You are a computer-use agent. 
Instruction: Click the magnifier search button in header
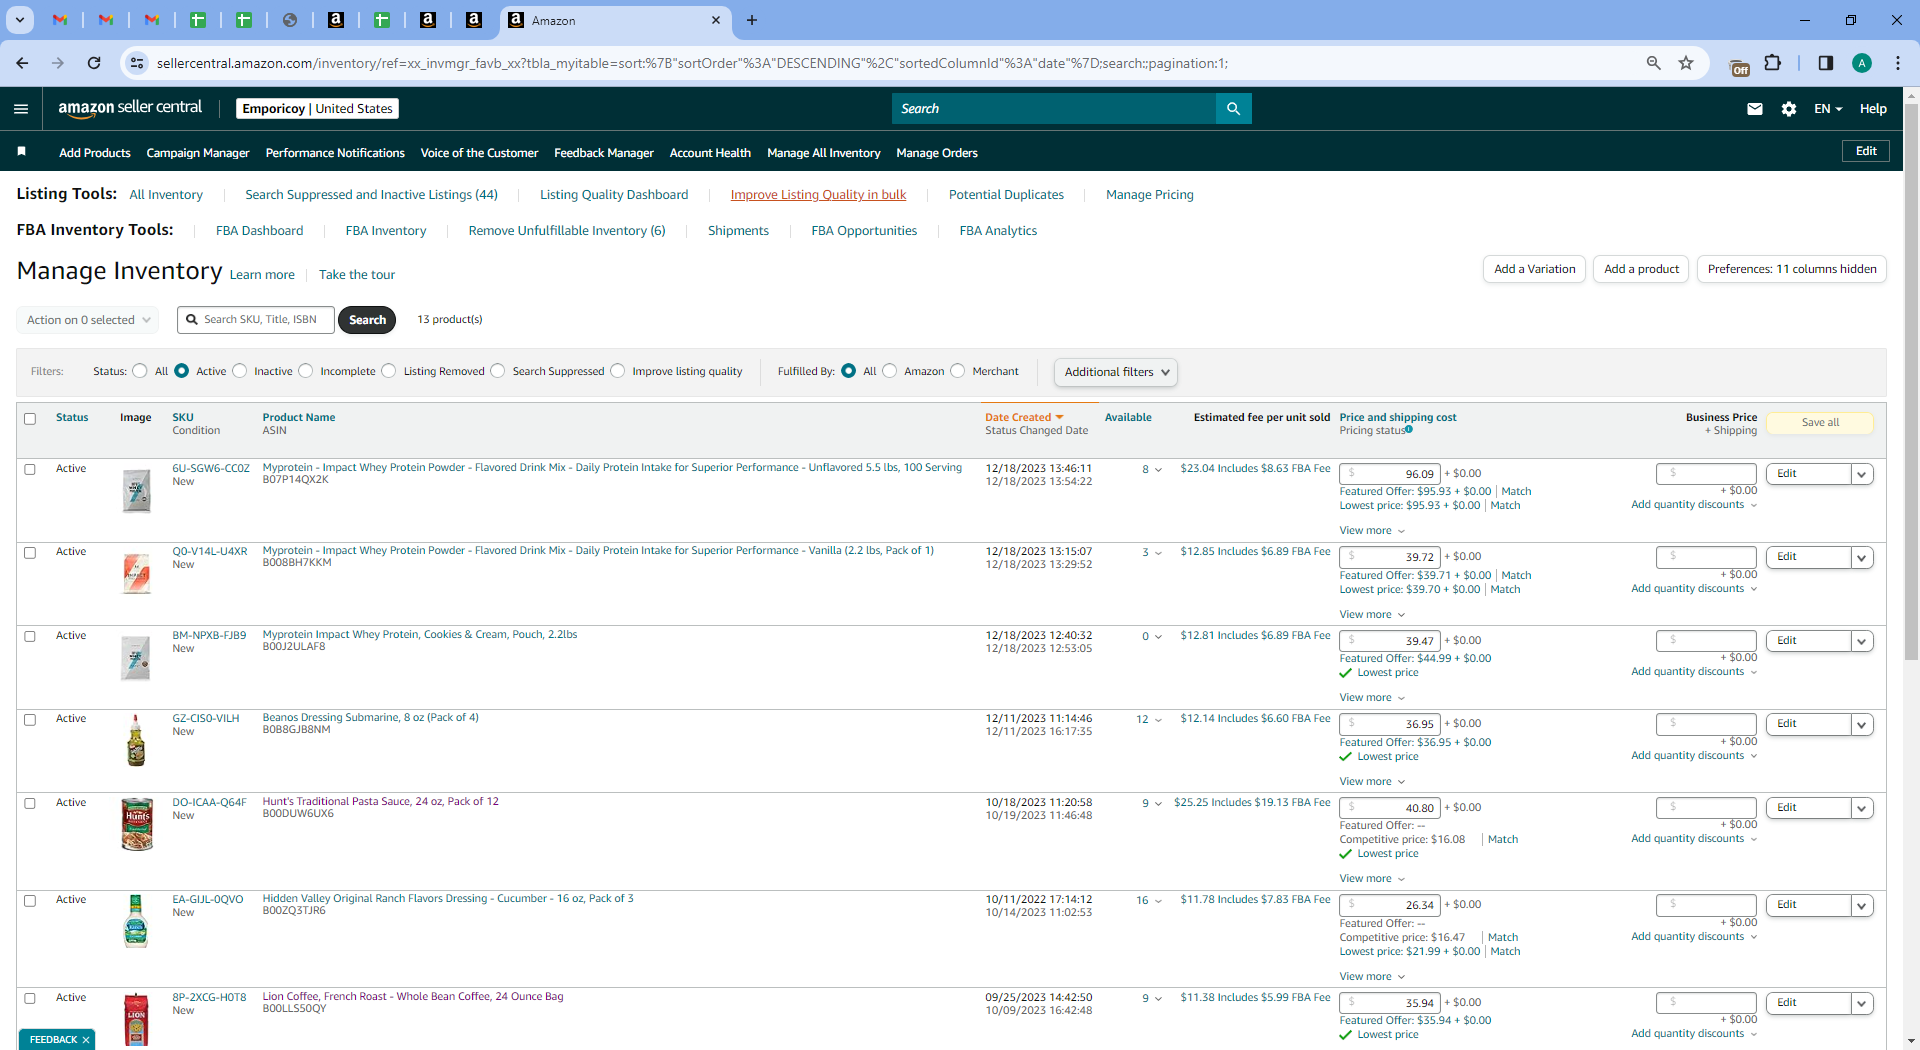(1233, 109)
